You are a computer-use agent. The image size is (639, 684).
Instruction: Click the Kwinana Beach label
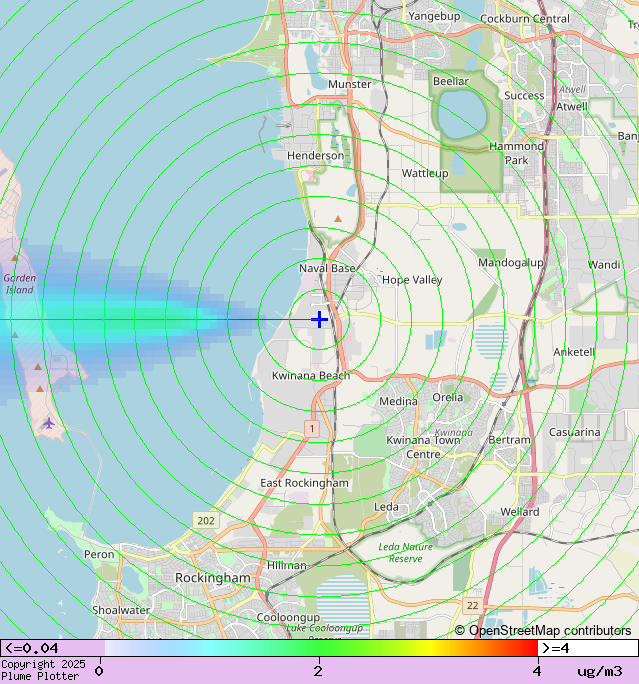click(311, 376)
